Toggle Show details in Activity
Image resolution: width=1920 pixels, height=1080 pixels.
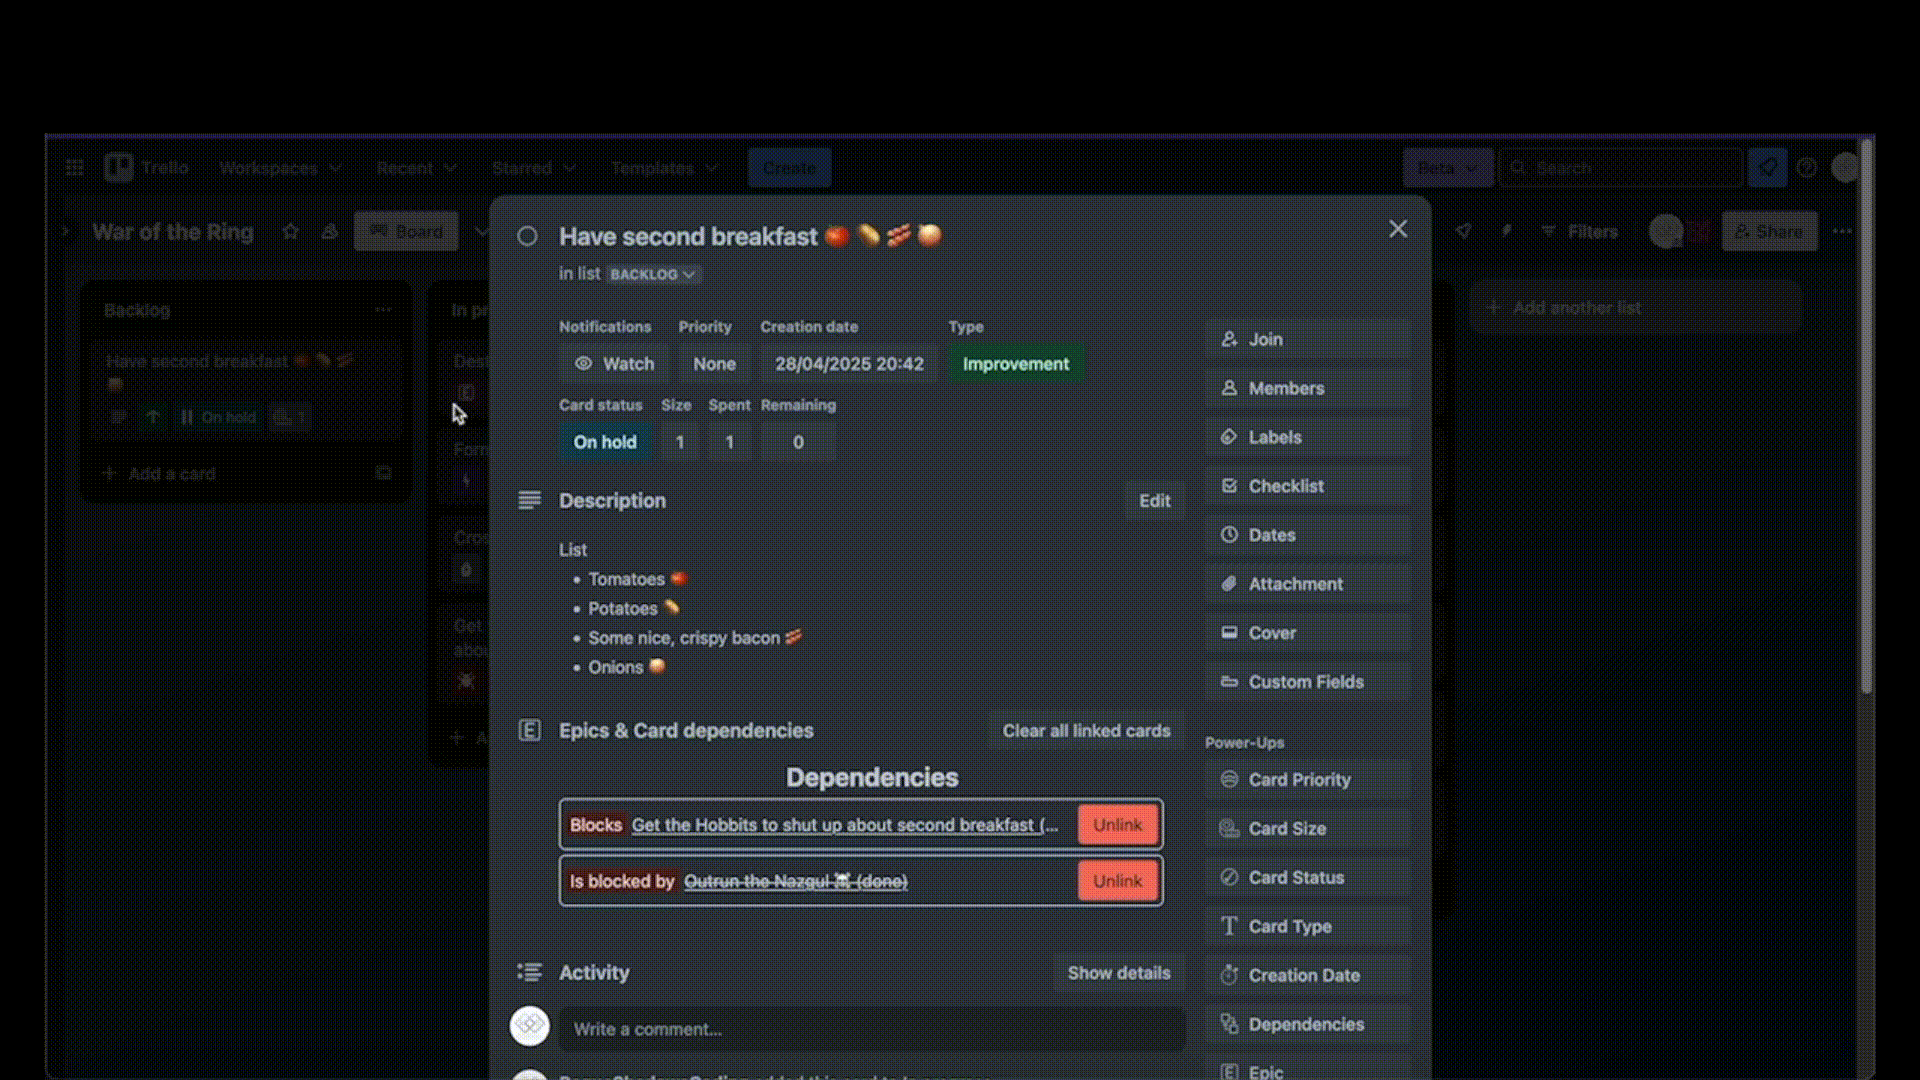tap(1118, 973)
